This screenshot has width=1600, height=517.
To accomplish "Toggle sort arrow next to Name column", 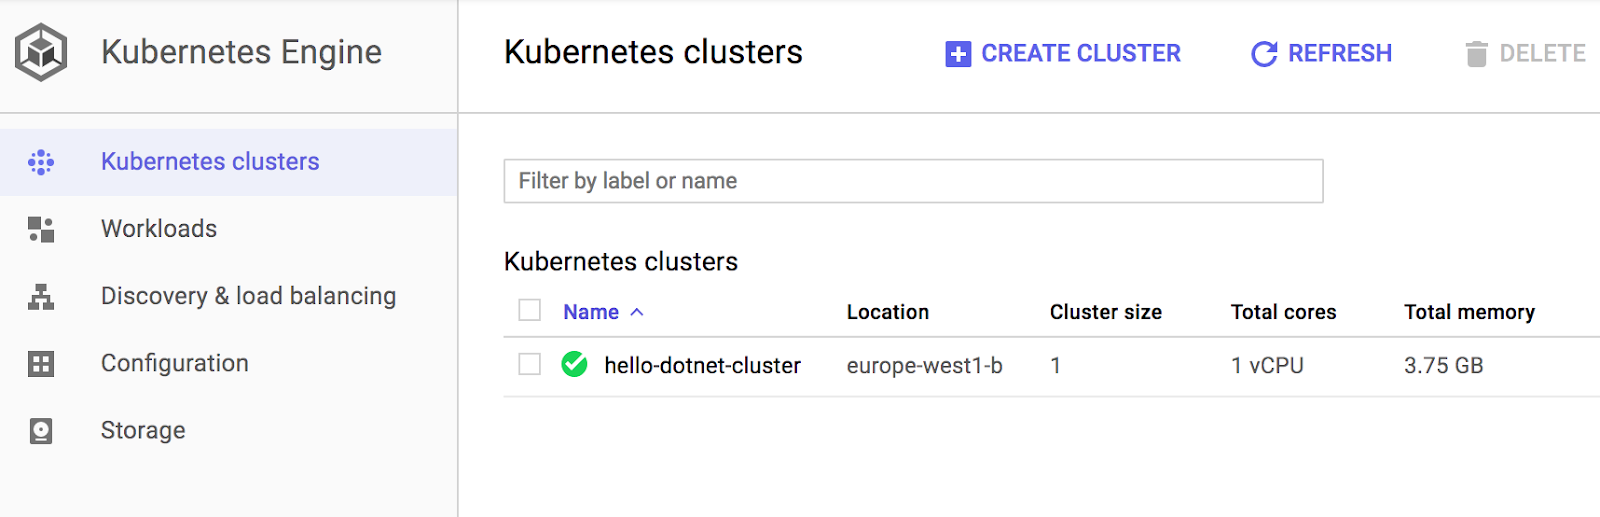I will point(637,313).
